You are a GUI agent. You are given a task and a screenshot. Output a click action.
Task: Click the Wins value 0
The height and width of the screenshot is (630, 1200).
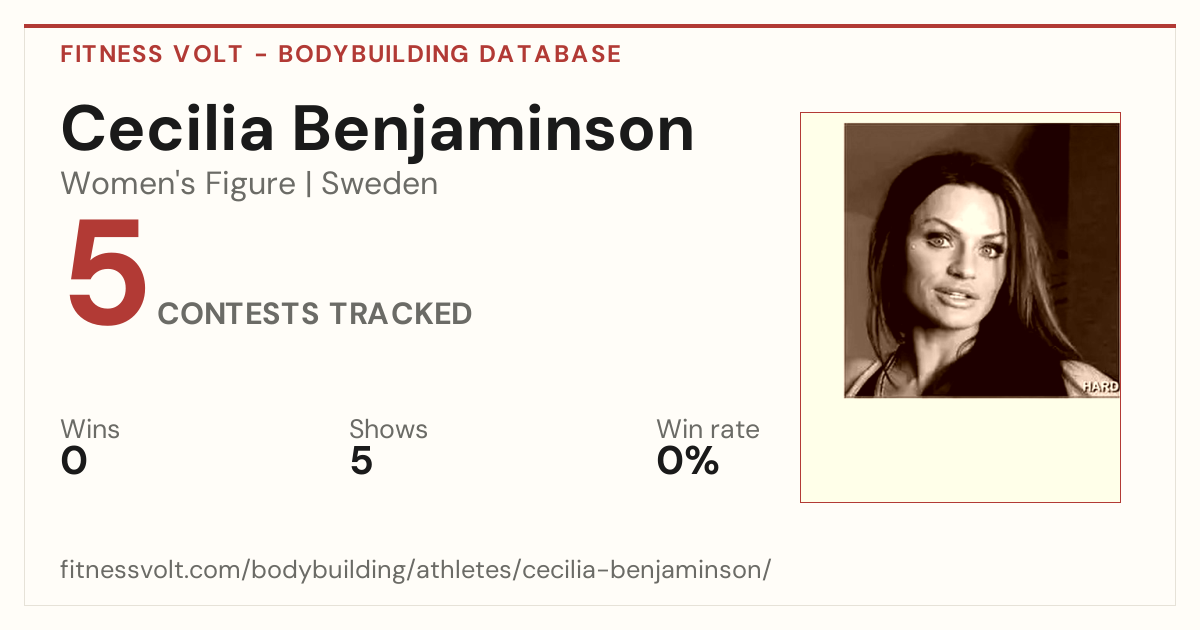coord(74,461)
